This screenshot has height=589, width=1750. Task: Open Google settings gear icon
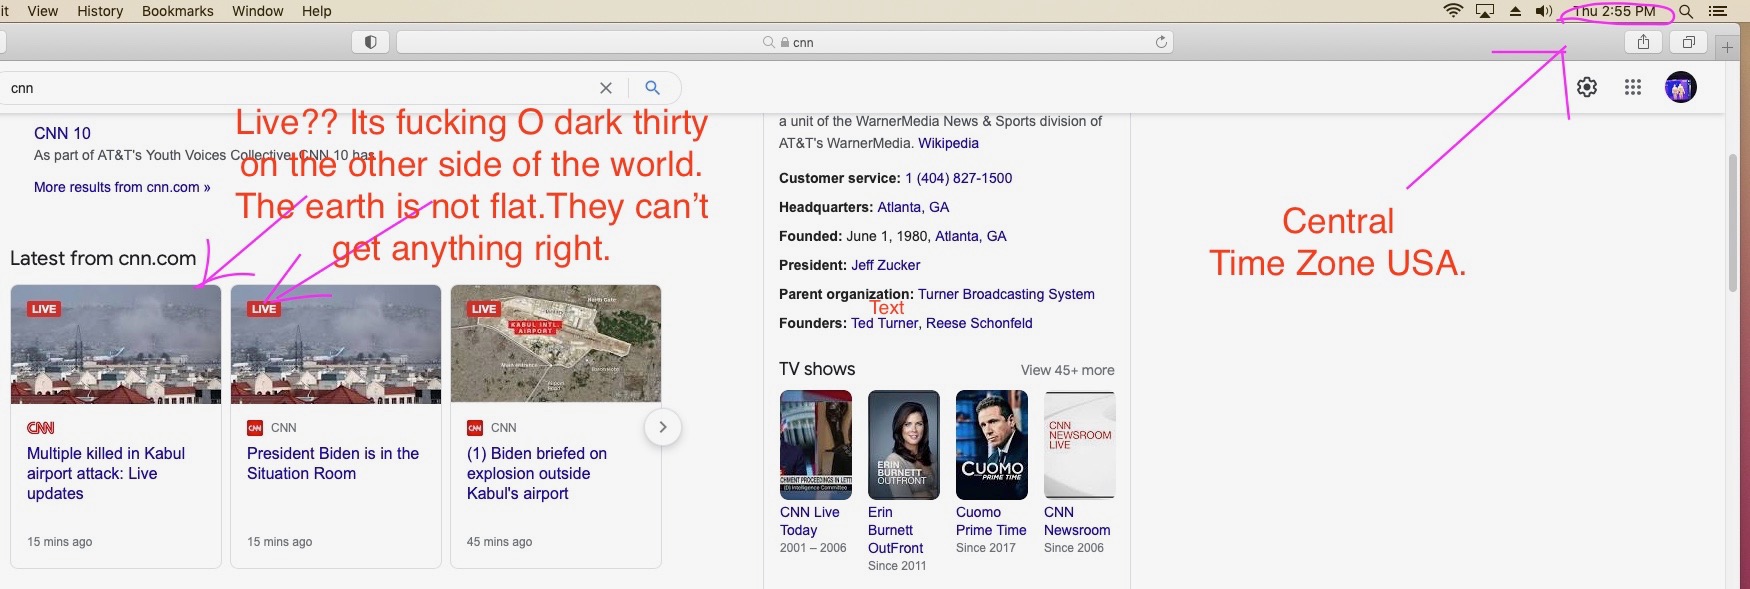[1587, 87]
